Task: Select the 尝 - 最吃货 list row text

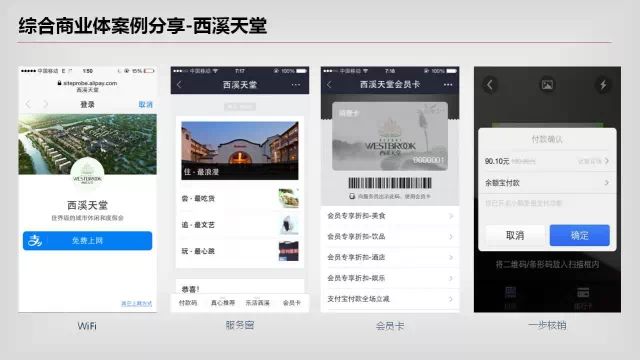Action: (x=198, y=198)
